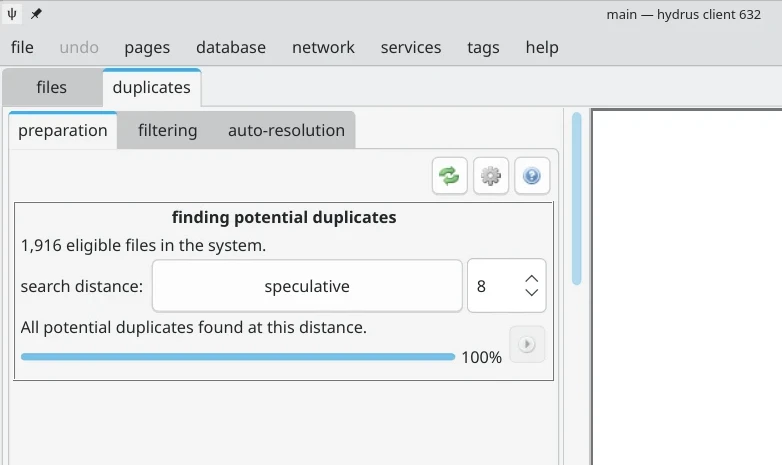Select the preparation tab
782x465 pixels.
coord(63,130)
